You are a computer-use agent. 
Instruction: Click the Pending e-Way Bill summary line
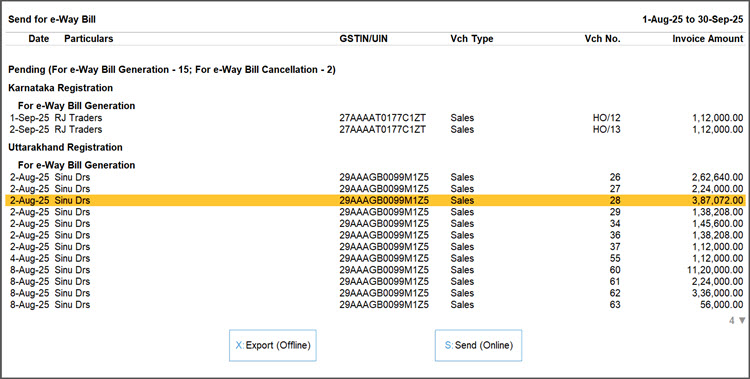(x=172, y=69)
